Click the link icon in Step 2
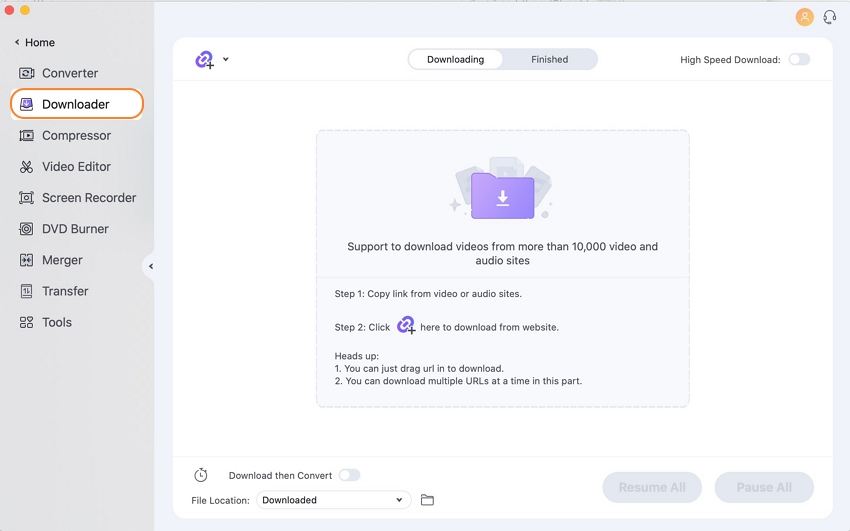 (x=405, y=325)
